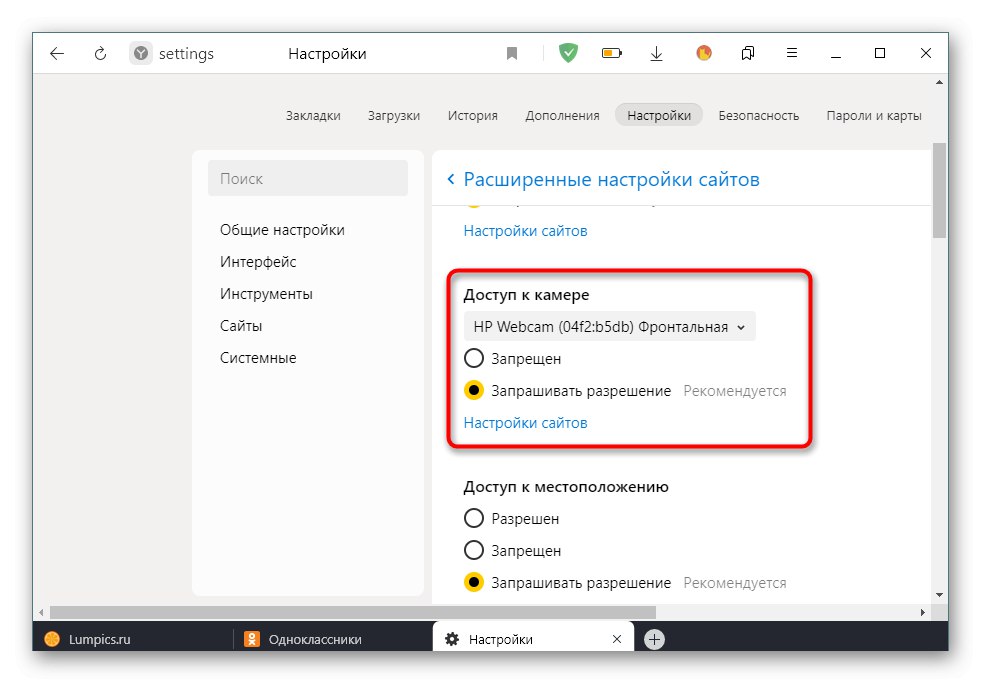Click the Расширенные настройки сайтов heading link

611,180
